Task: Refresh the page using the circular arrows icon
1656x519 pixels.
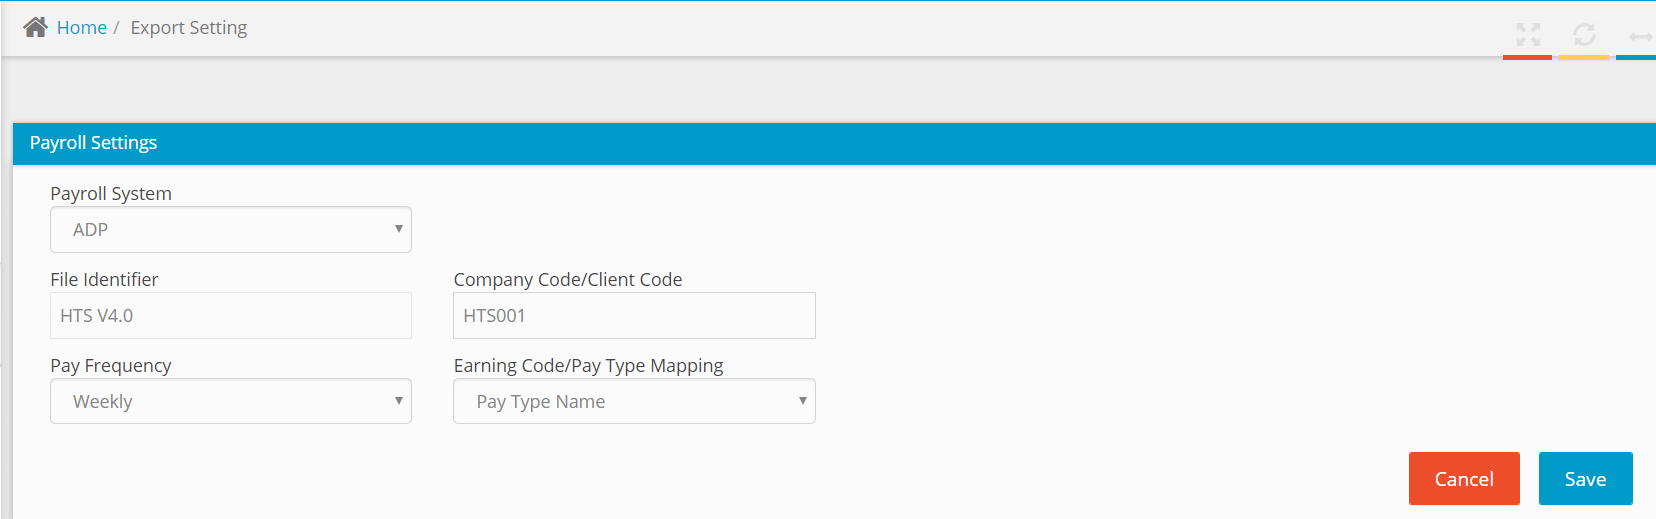Action: tap(1584, 35)
